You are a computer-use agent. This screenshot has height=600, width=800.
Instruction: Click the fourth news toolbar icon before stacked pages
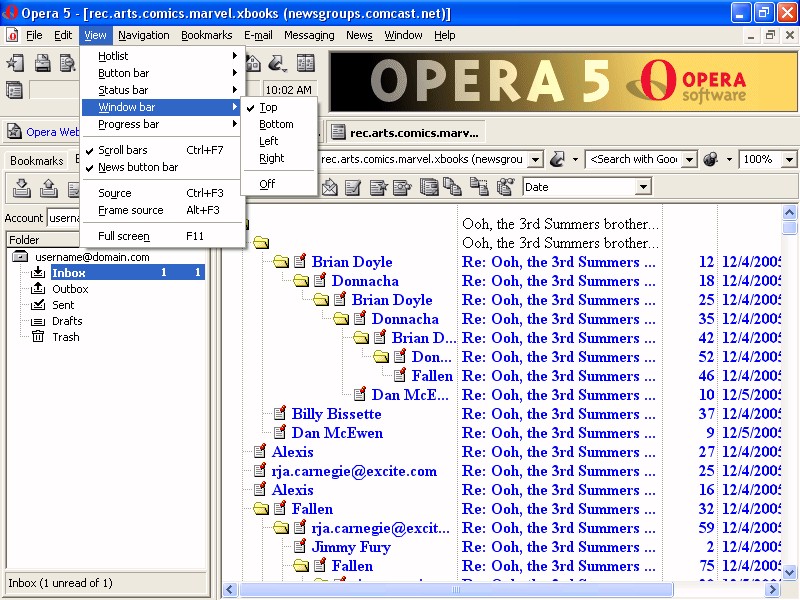tap(402, 187)
